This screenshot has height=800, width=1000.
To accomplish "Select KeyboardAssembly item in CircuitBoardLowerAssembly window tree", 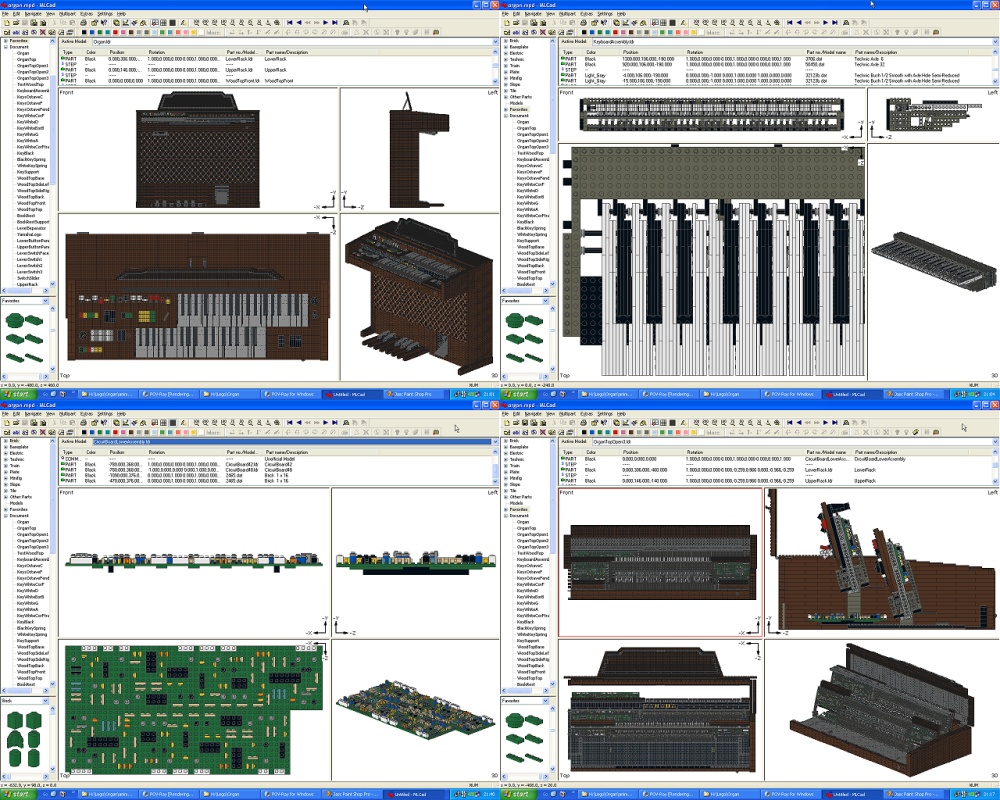I will [33, 559].
